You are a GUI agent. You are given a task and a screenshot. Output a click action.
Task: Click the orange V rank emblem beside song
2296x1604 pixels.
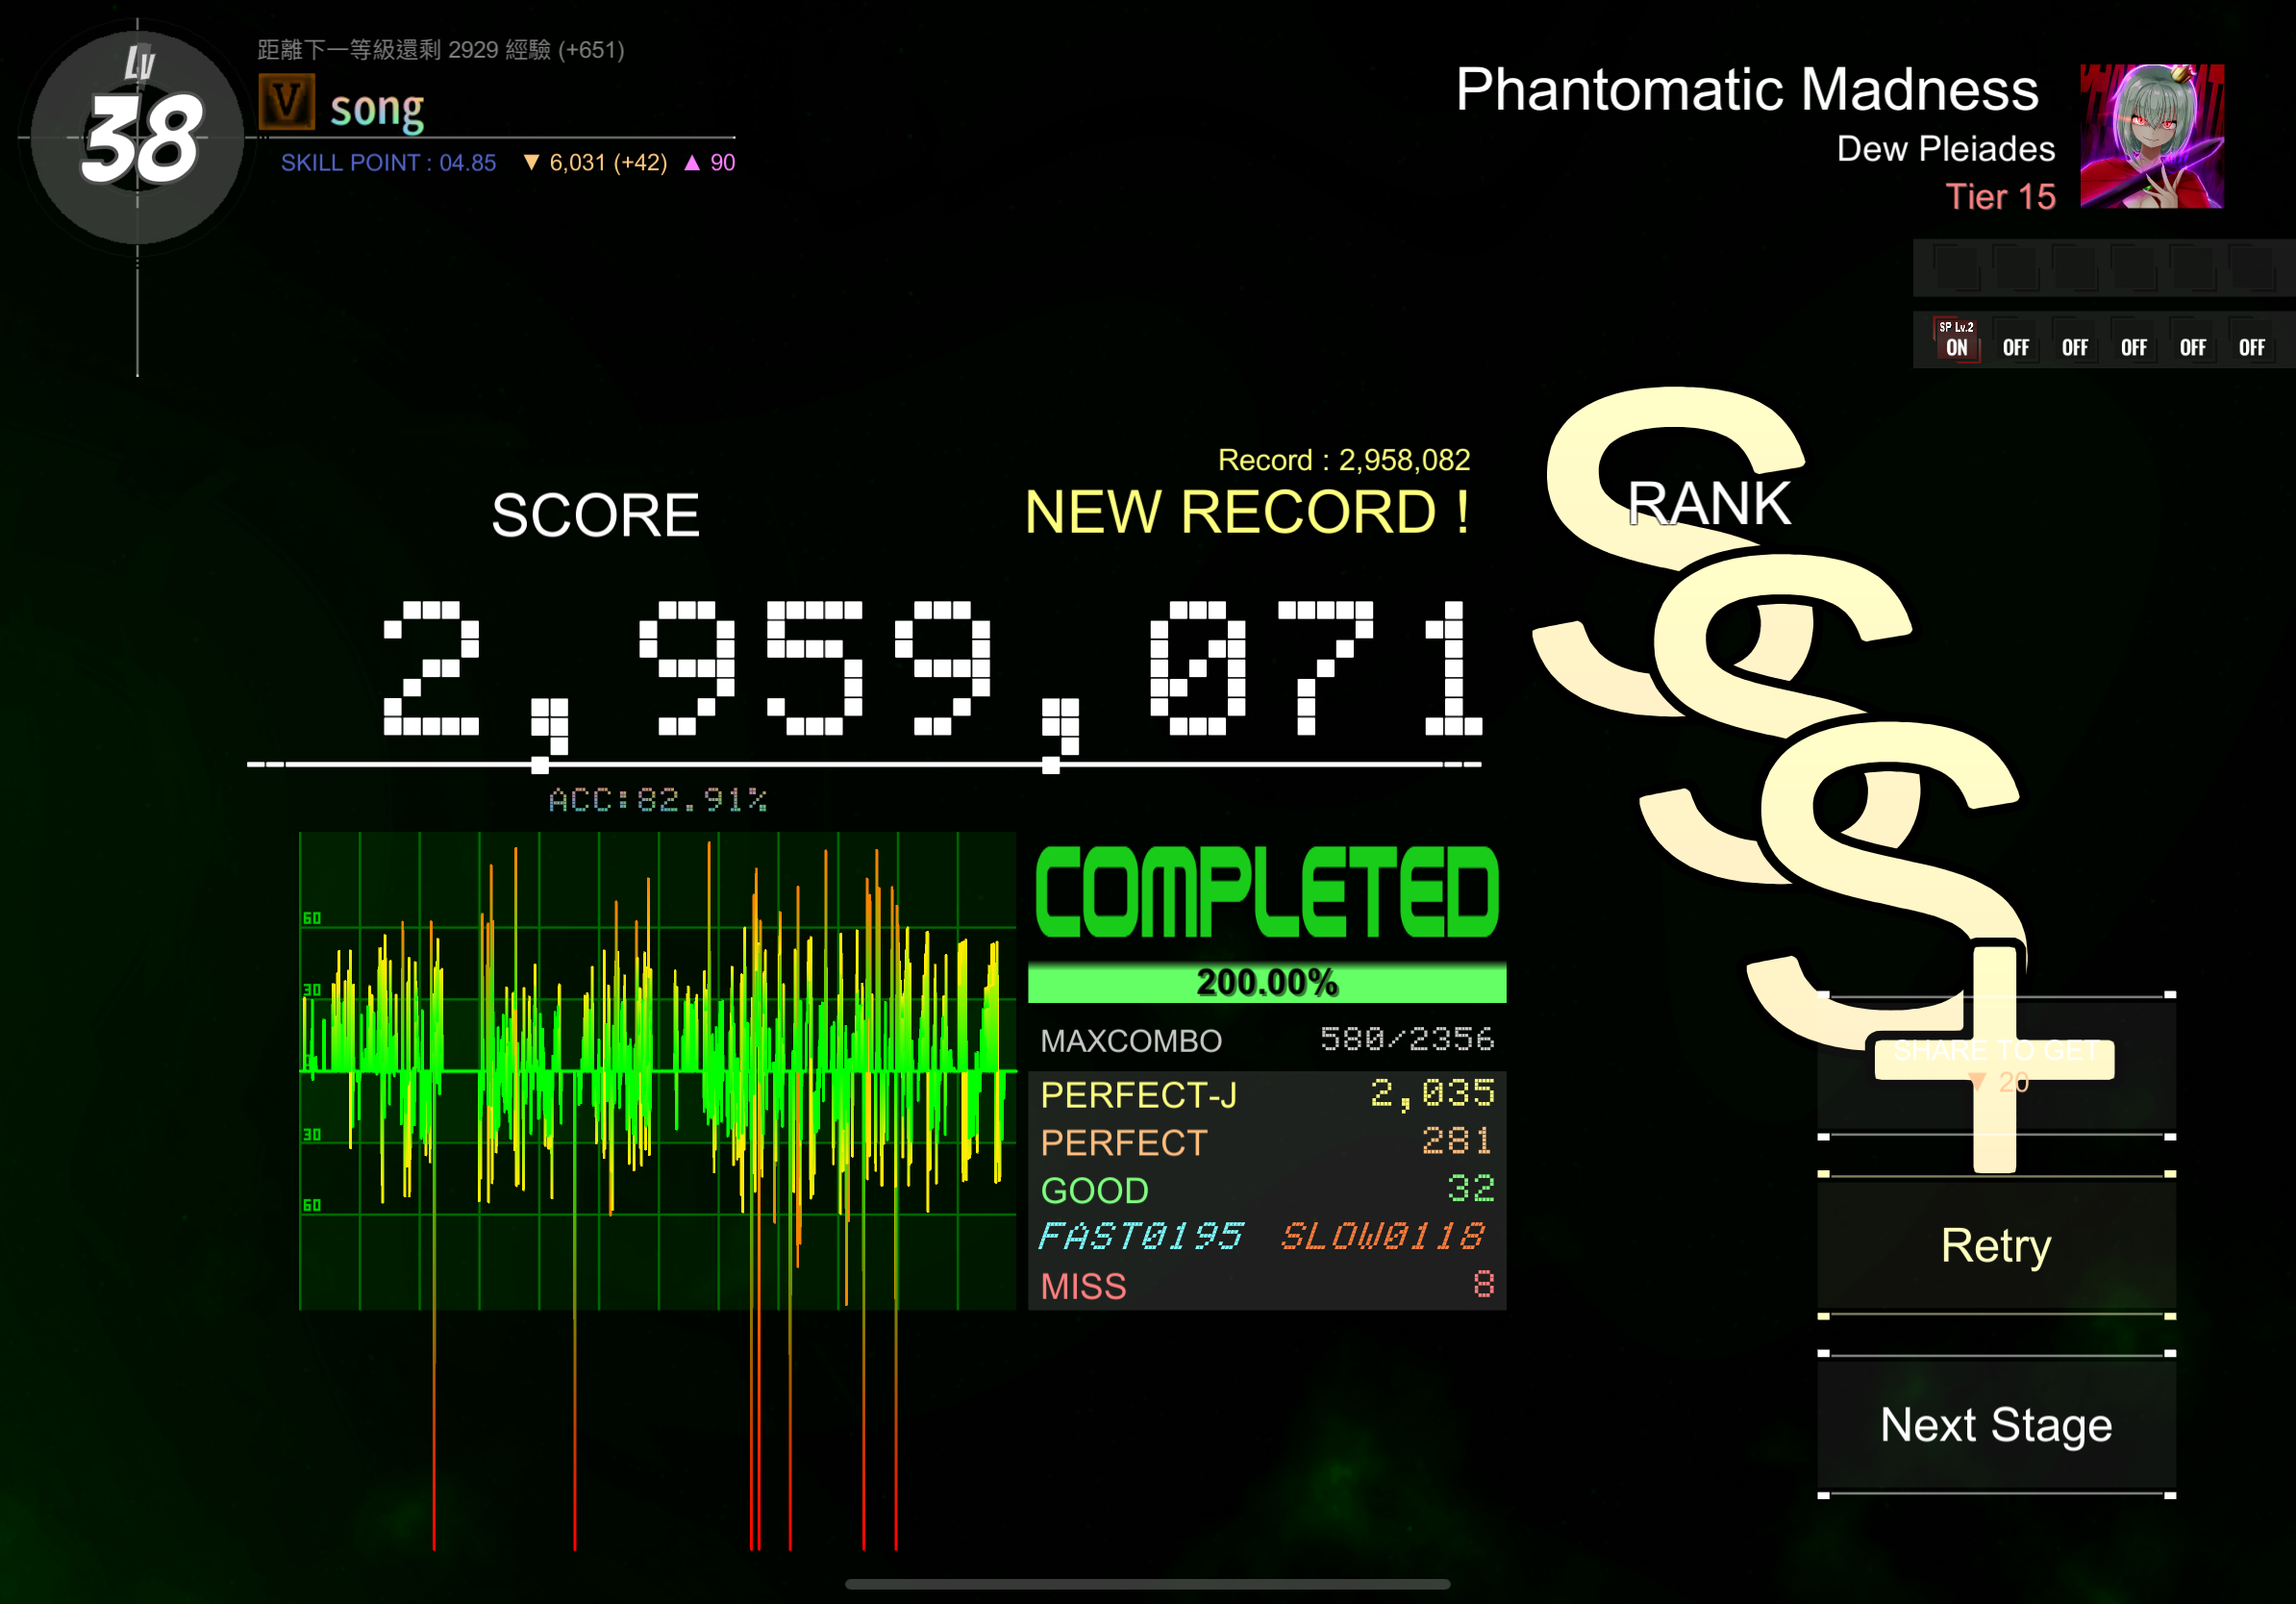pyautogui.click(x=287, y=103)
